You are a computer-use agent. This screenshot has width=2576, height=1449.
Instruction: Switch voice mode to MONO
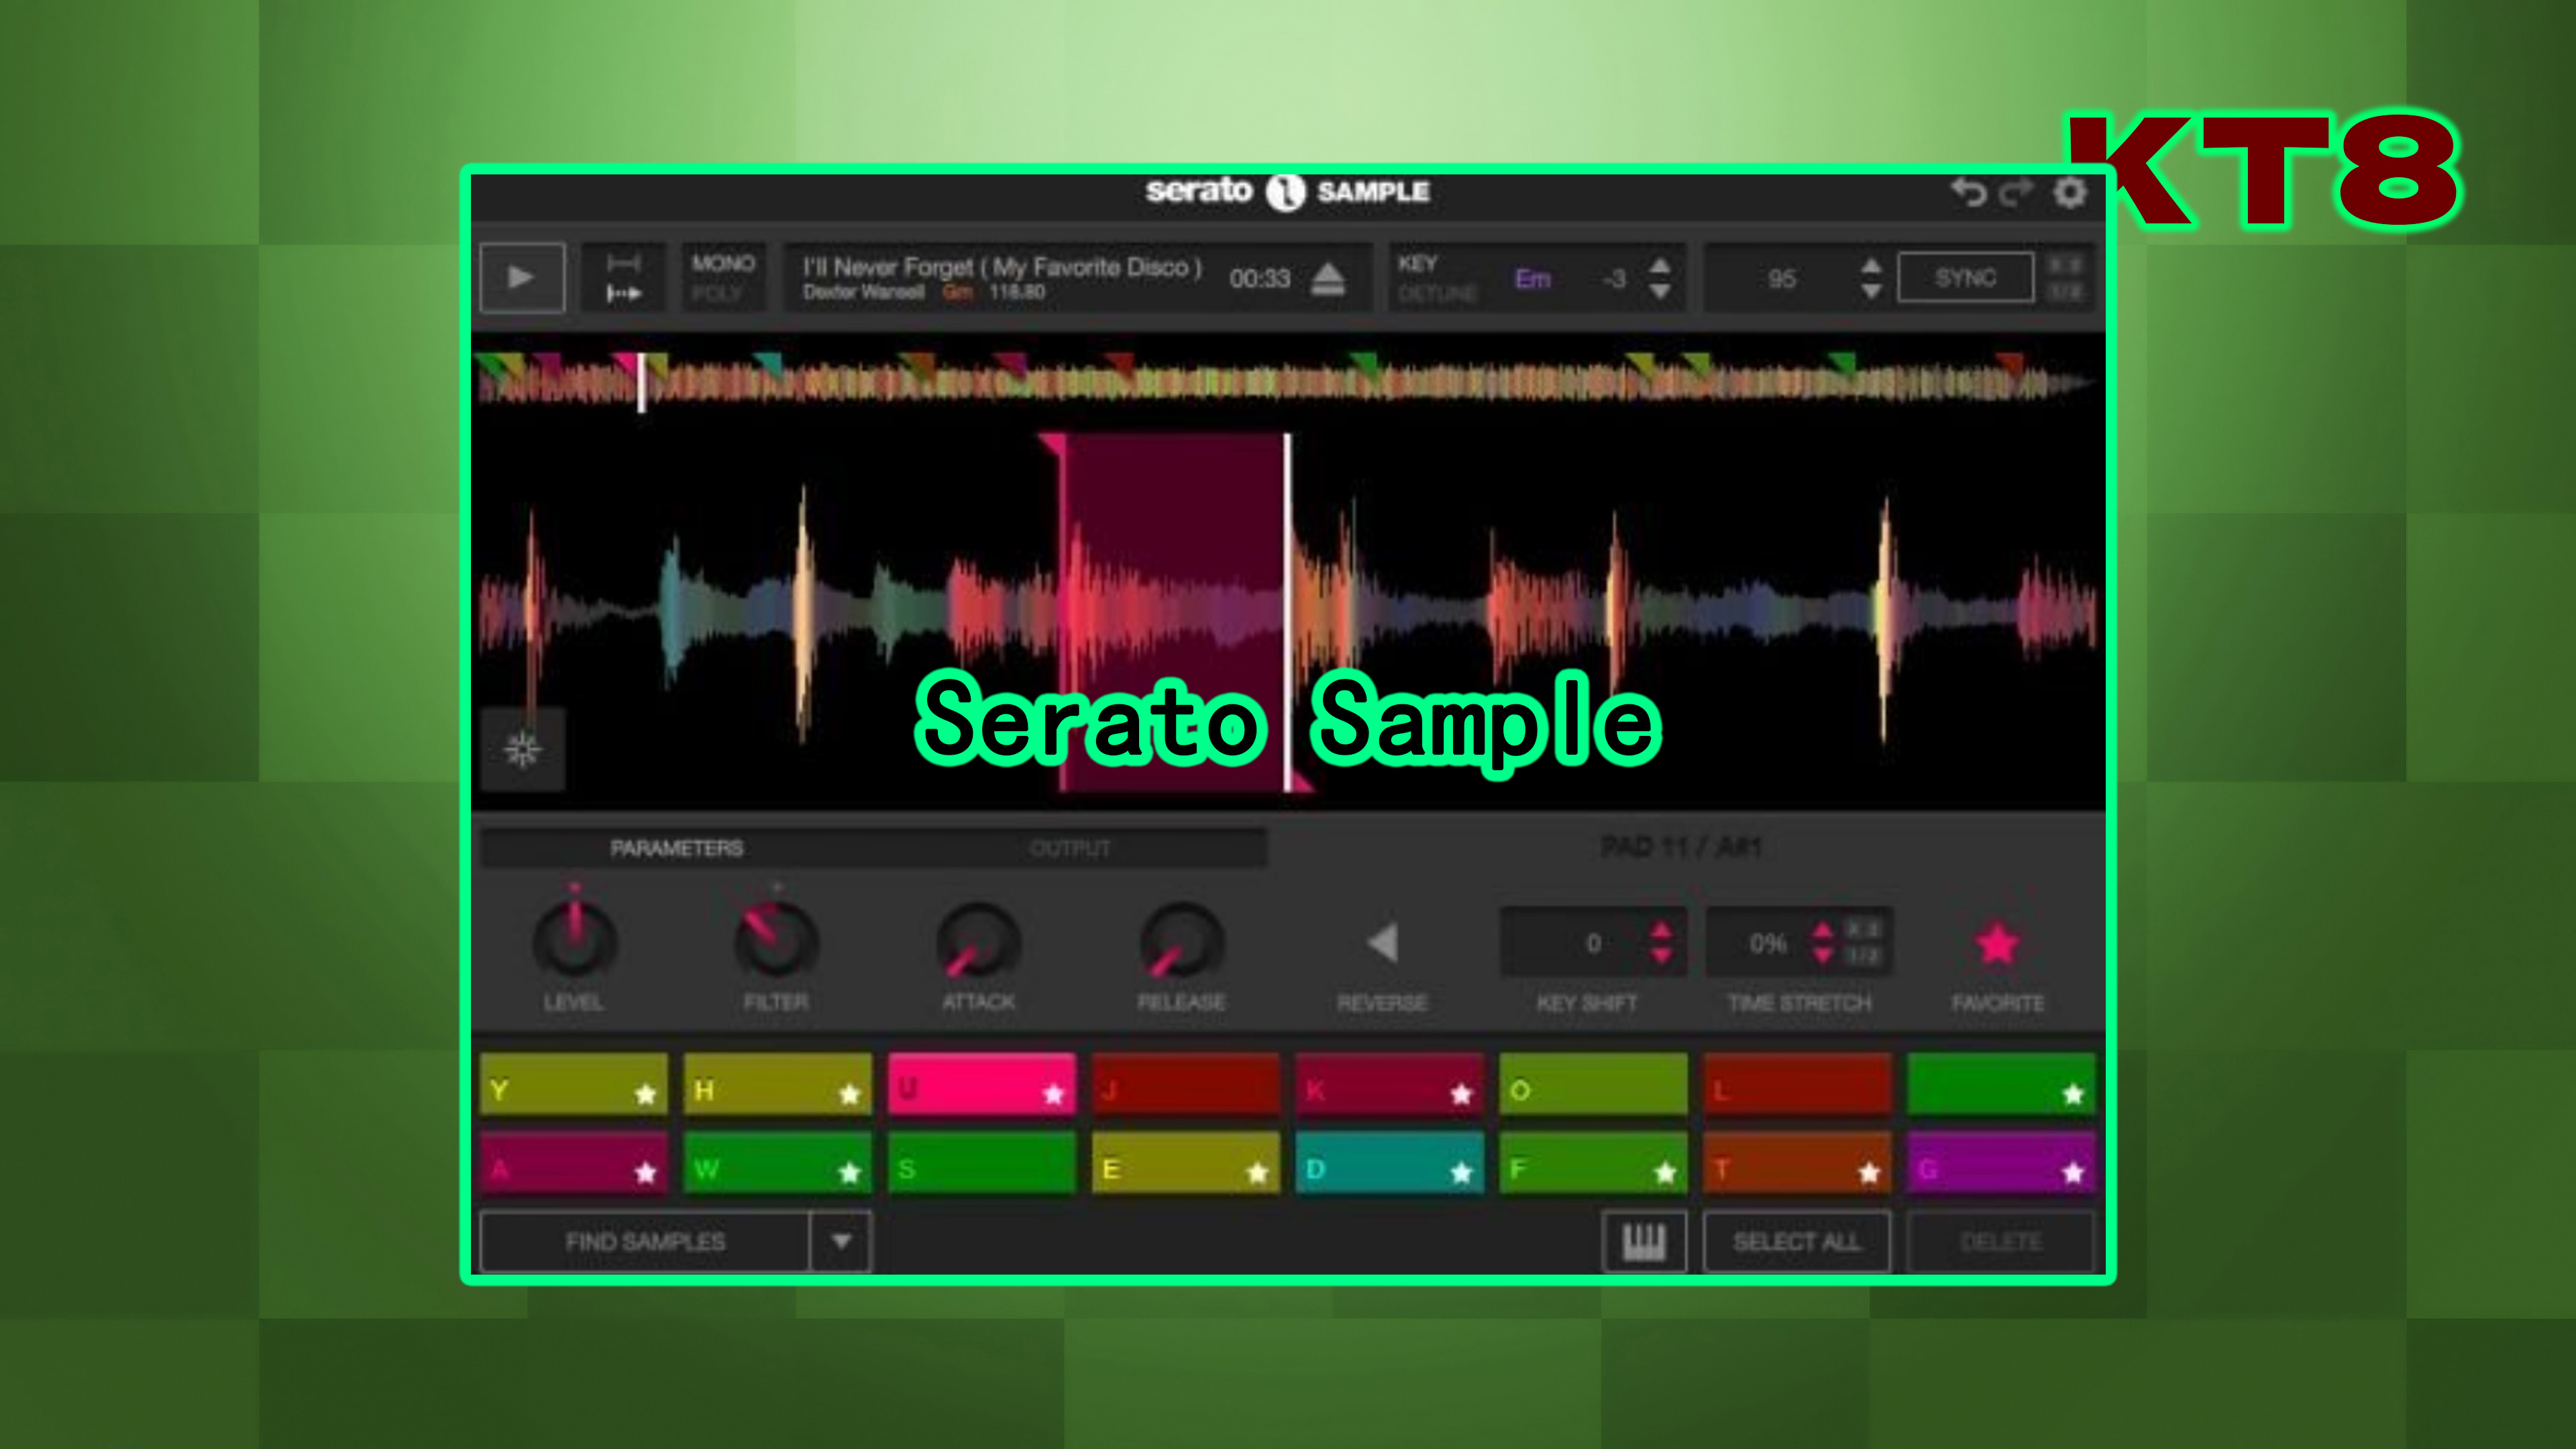click(x=723, y=263)
